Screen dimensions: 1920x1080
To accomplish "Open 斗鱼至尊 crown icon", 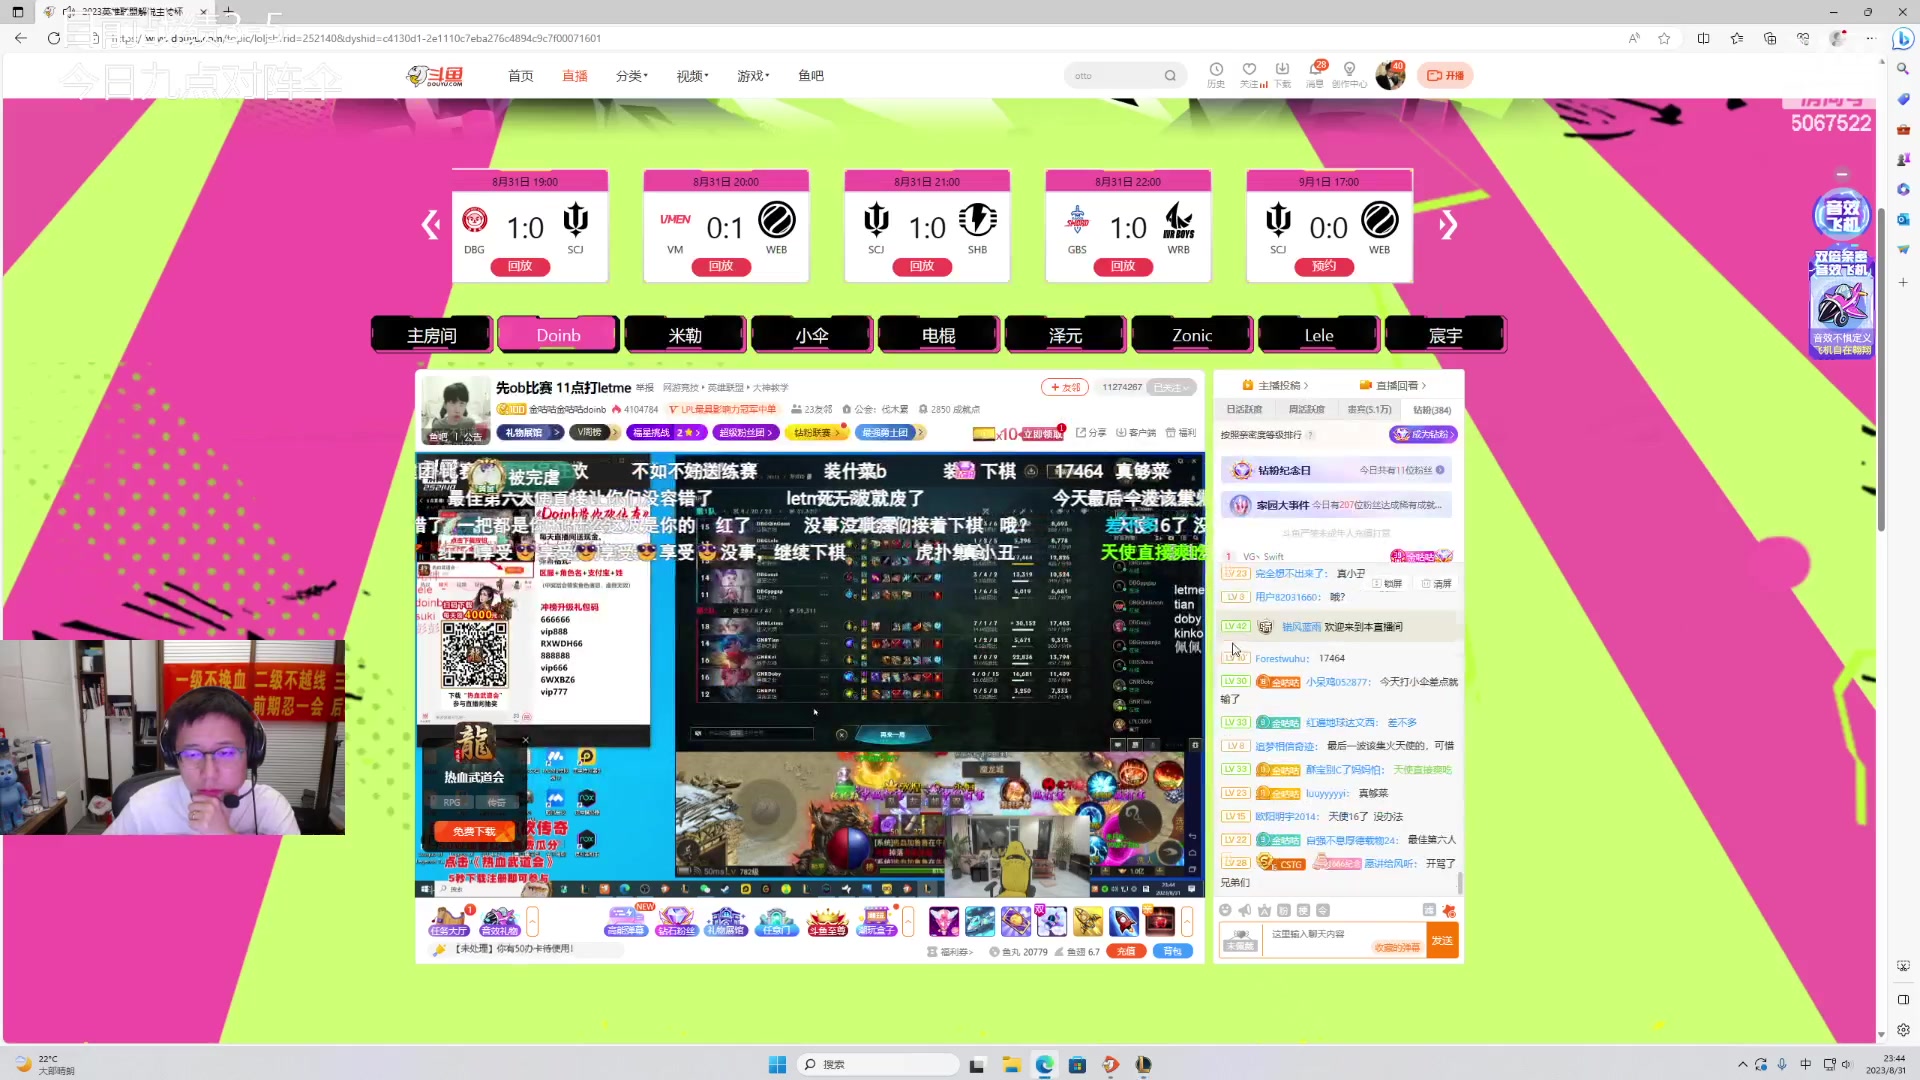I will 827,920.
